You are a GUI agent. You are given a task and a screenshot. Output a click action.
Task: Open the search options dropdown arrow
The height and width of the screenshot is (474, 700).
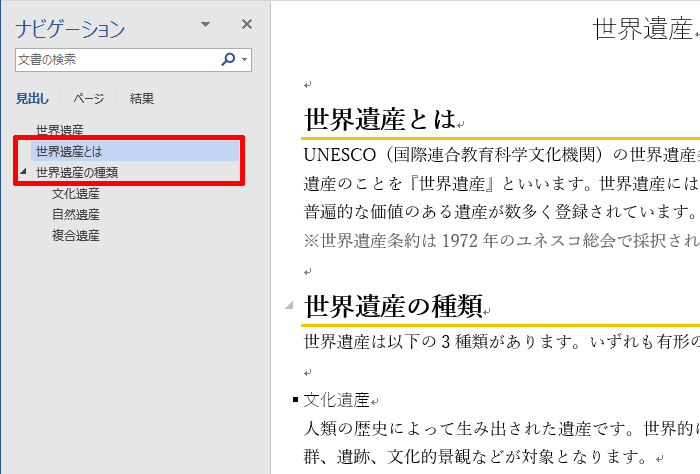click(x=244, y=59)
